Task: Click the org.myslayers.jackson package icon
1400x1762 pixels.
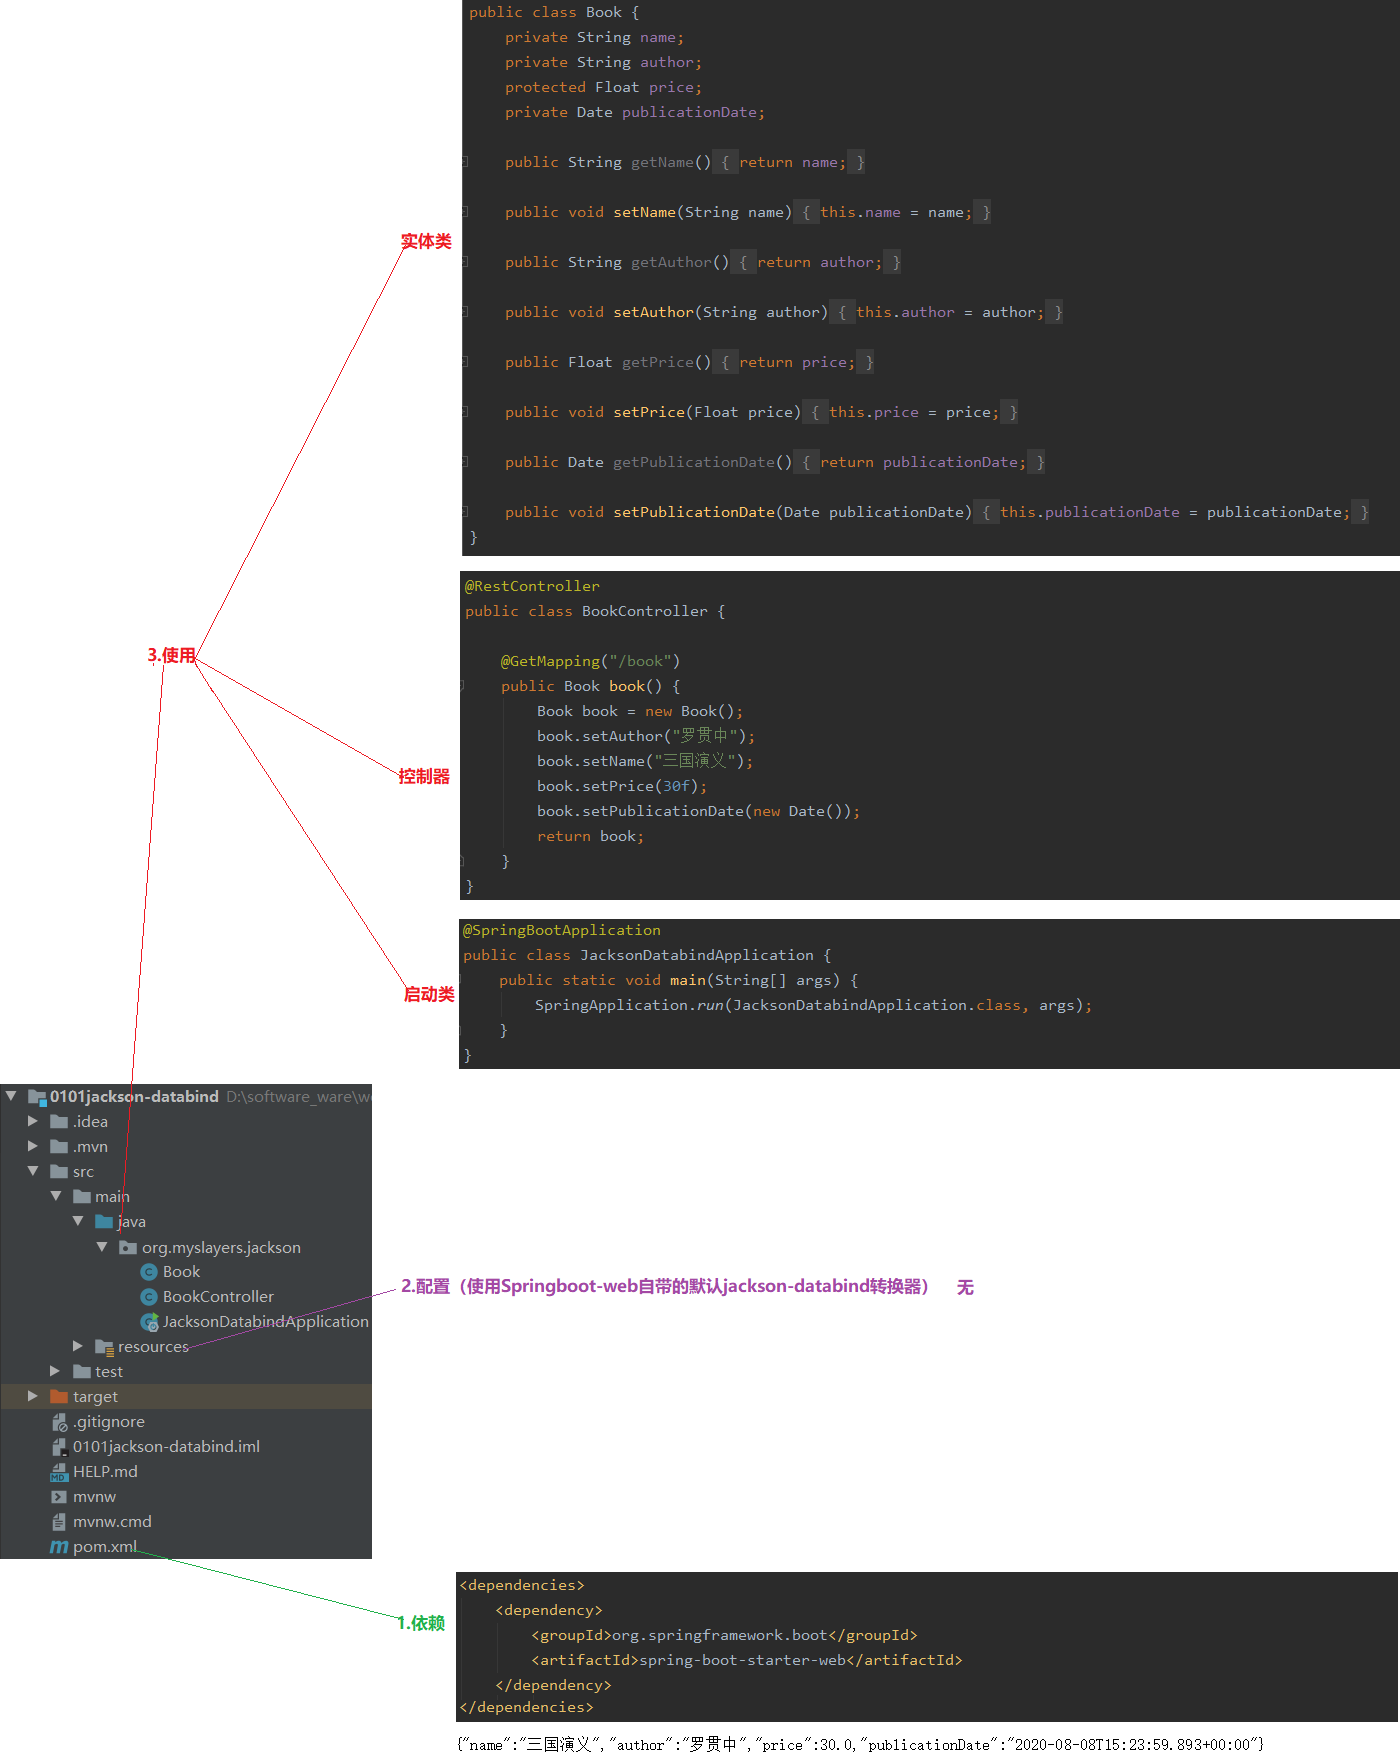Action: point(128,1248)
